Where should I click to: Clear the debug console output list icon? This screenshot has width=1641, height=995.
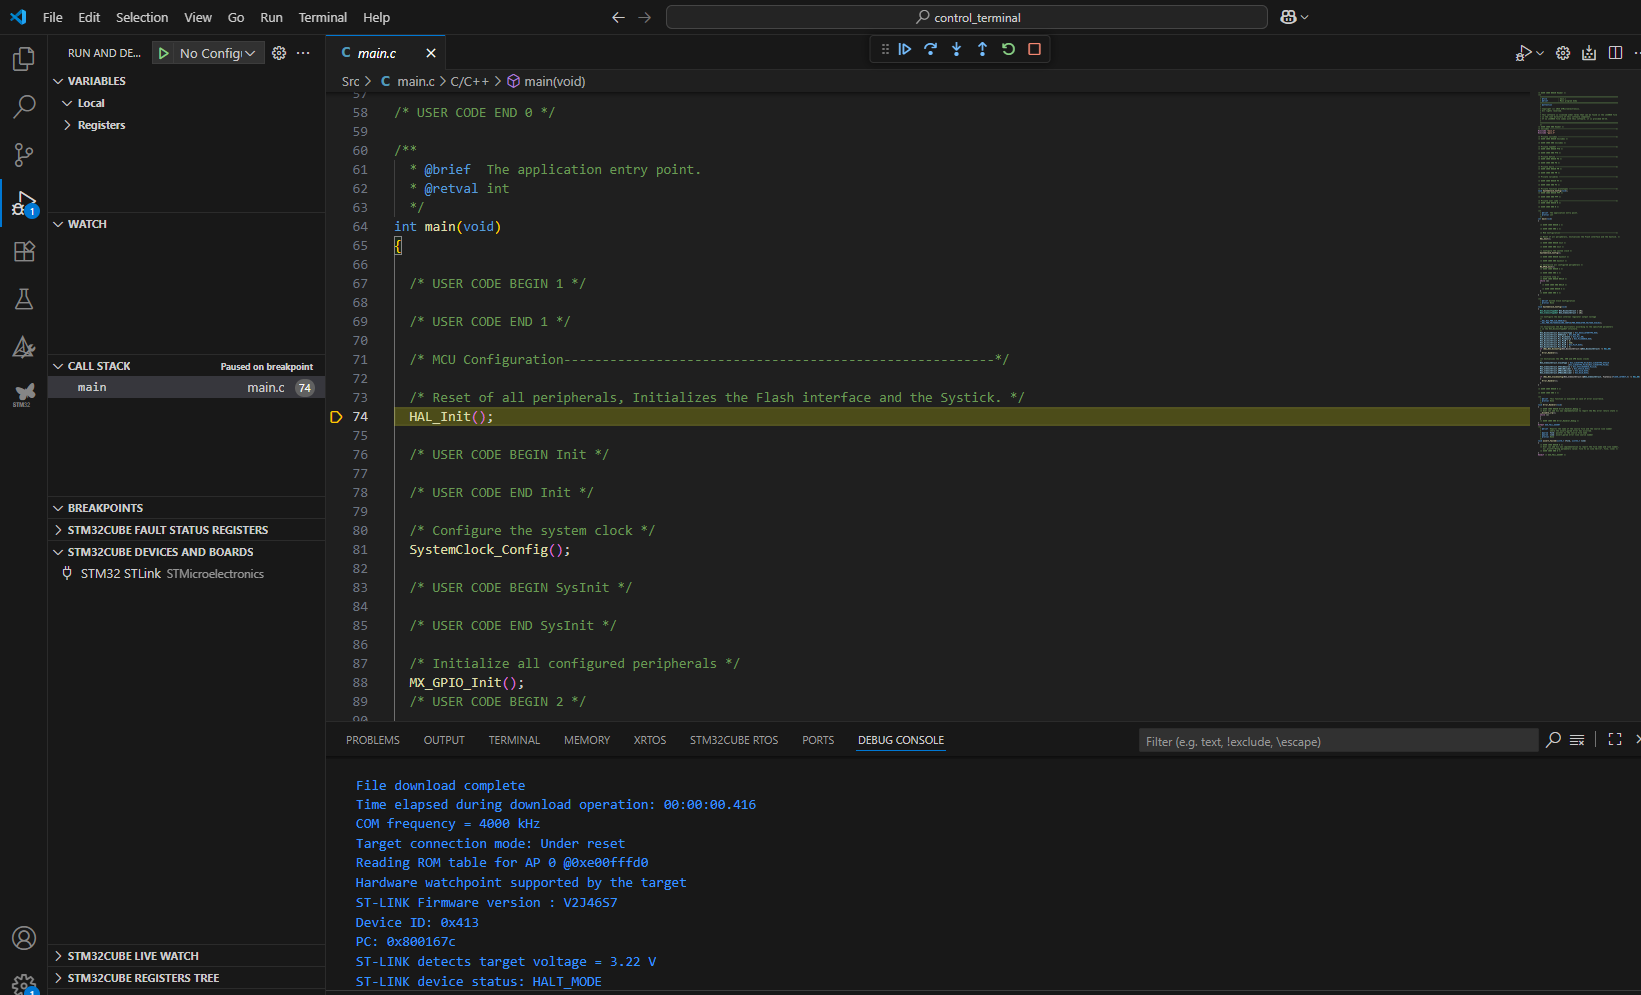1577,740
